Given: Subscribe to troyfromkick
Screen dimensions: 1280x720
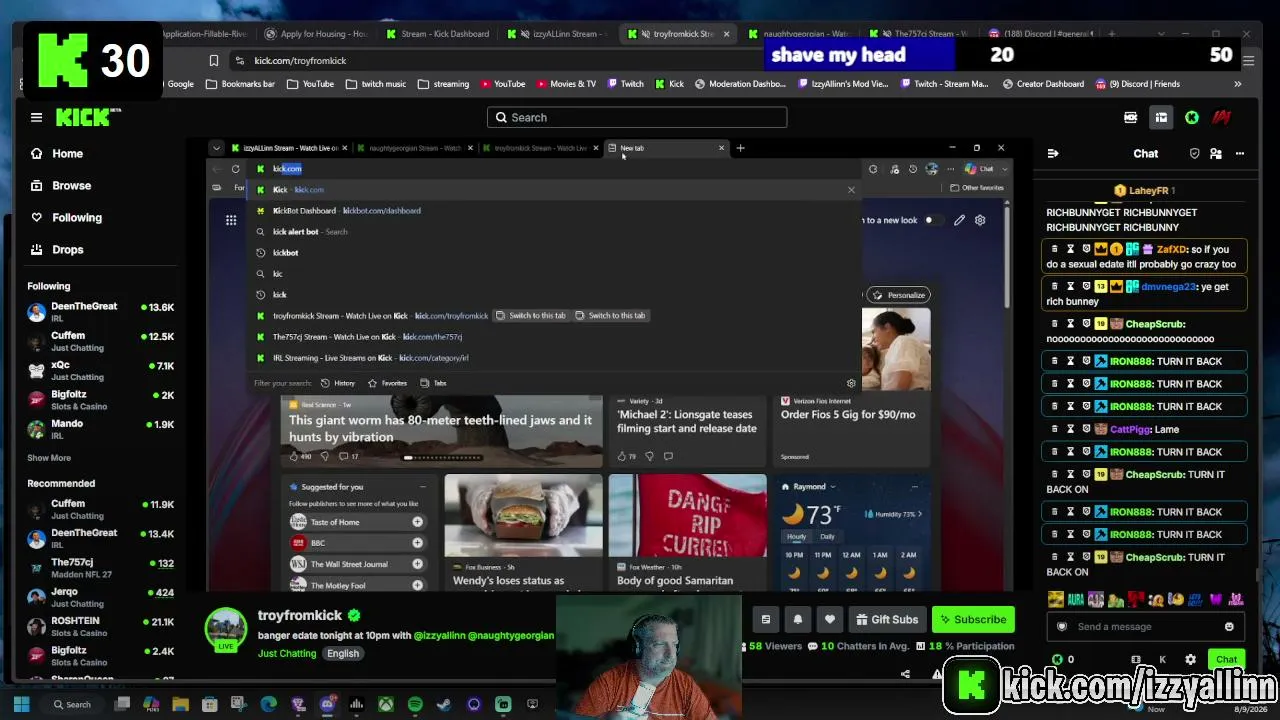Looking at the screenshot, I should pos(973,619).
